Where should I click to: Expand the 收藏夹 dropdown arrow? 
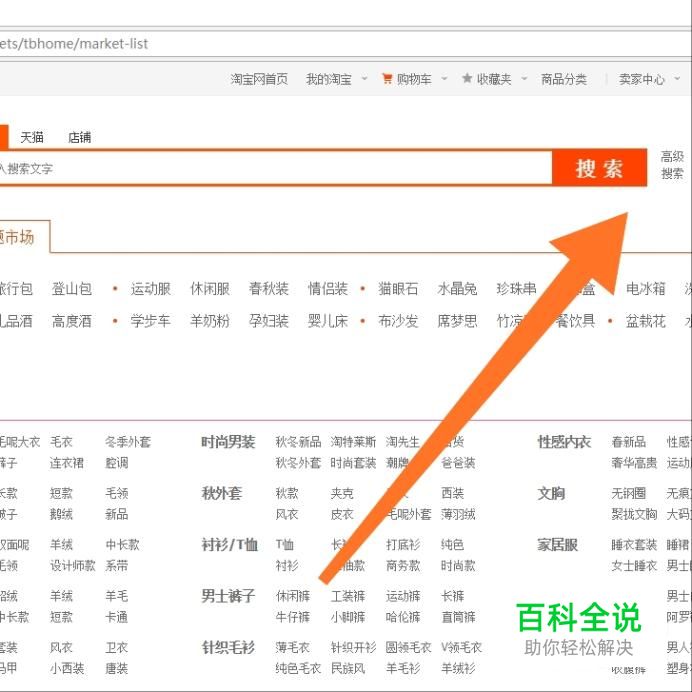click(x=524, y=79)
